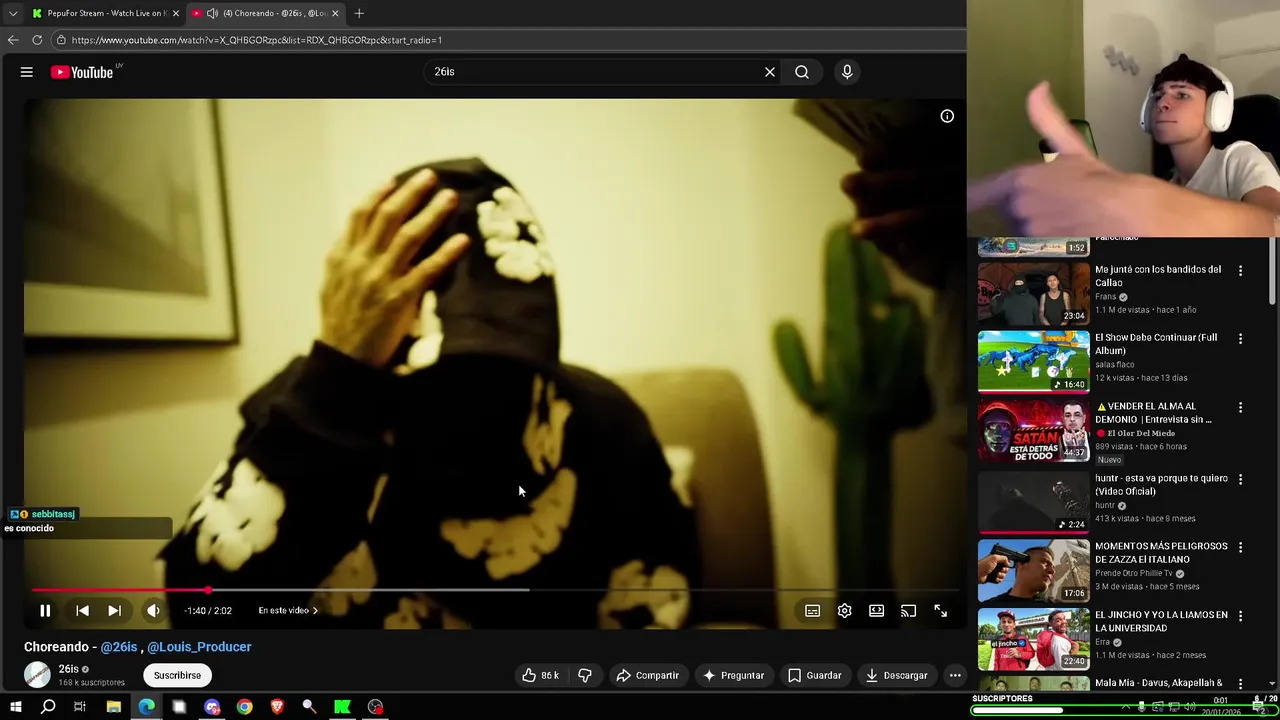Screen dimensions: 1280x720
Task: Open options for 'Mala Mía - Davus' video
Action: click(1240, 685)
